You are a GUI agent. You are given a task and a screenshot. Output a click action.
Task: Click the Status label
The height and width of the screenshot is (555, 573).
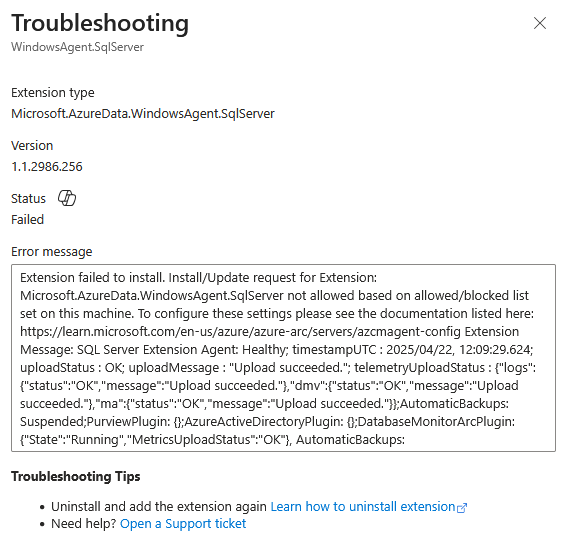28,198
